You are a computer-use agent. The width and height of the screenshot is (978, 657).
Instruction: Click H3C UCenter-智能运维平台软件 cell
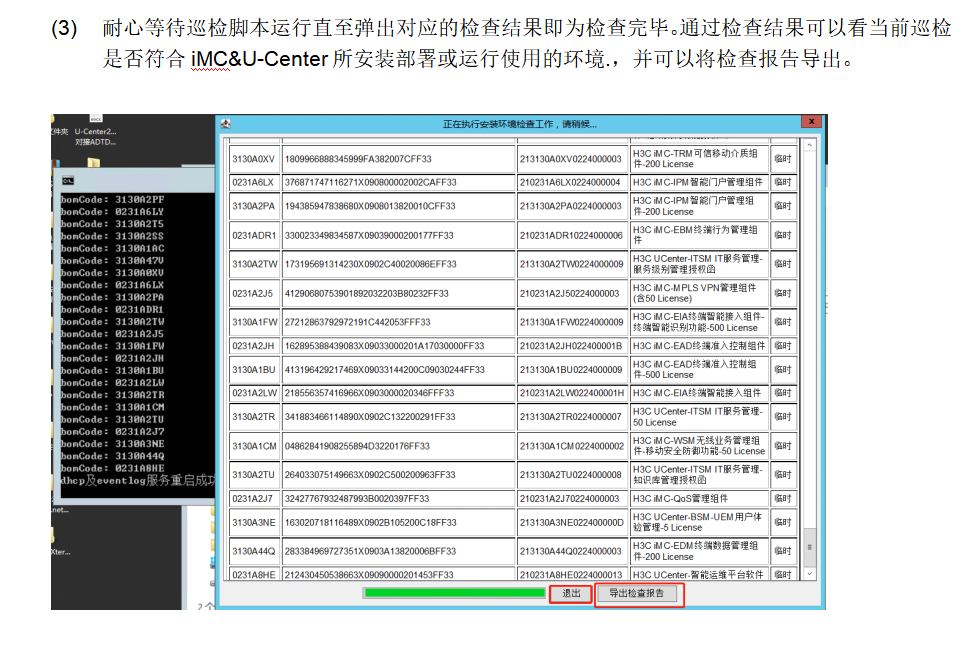699,574
